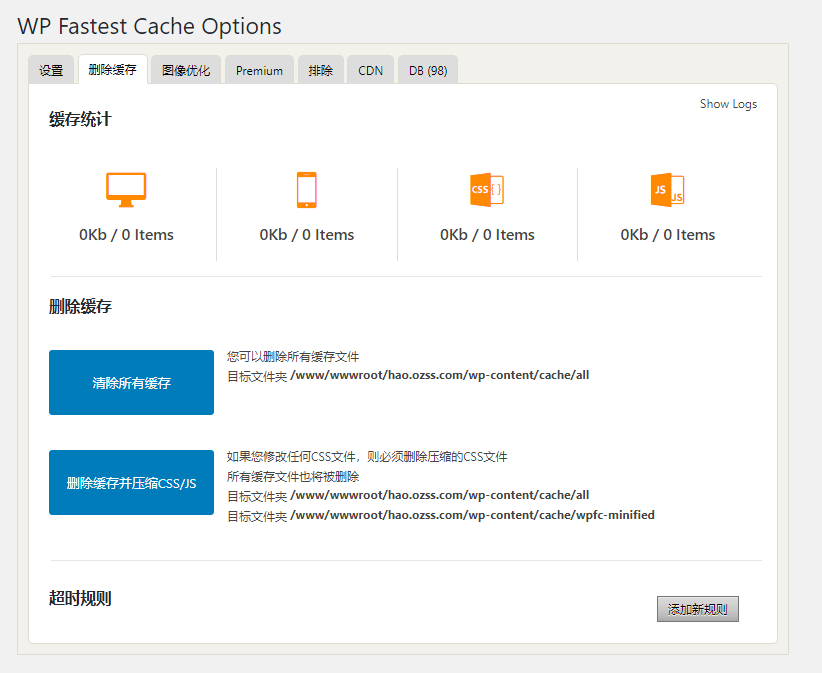The image size is (822, 673).
Task: Click the 0Kb / 0 Items text under JS icon
Action: 667,234
